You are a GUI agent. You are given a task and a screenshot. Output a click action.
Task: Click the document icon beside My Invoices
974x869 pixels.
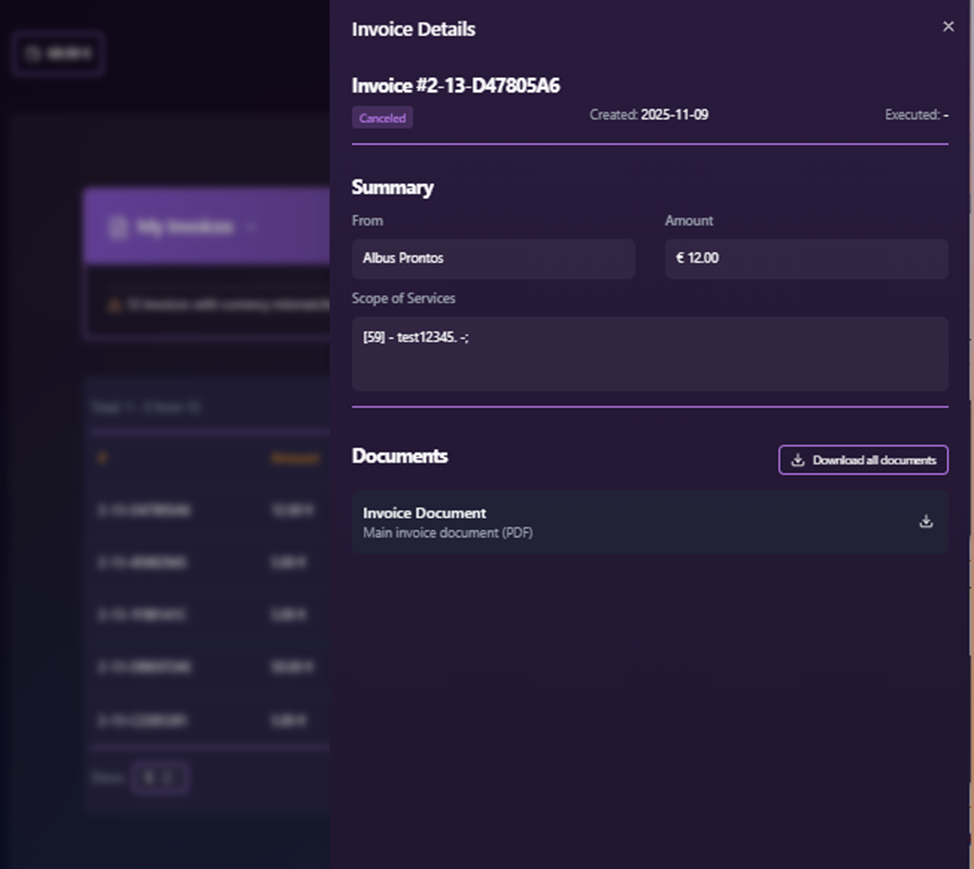(x=118, y=227)
